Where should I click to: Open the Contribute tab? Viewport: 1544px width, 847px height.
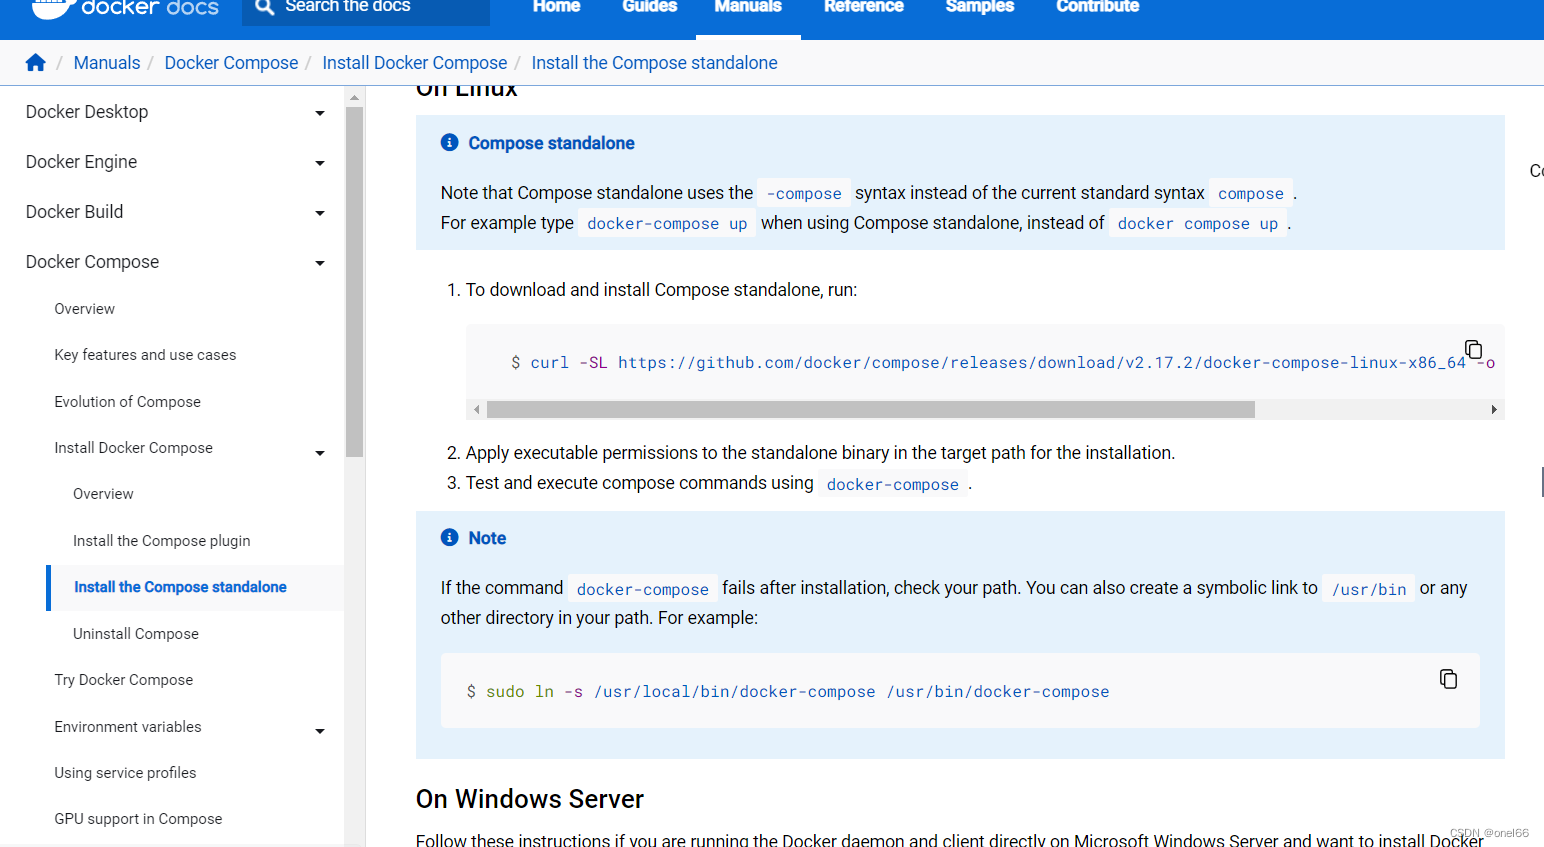click(x=1098, y=7)
